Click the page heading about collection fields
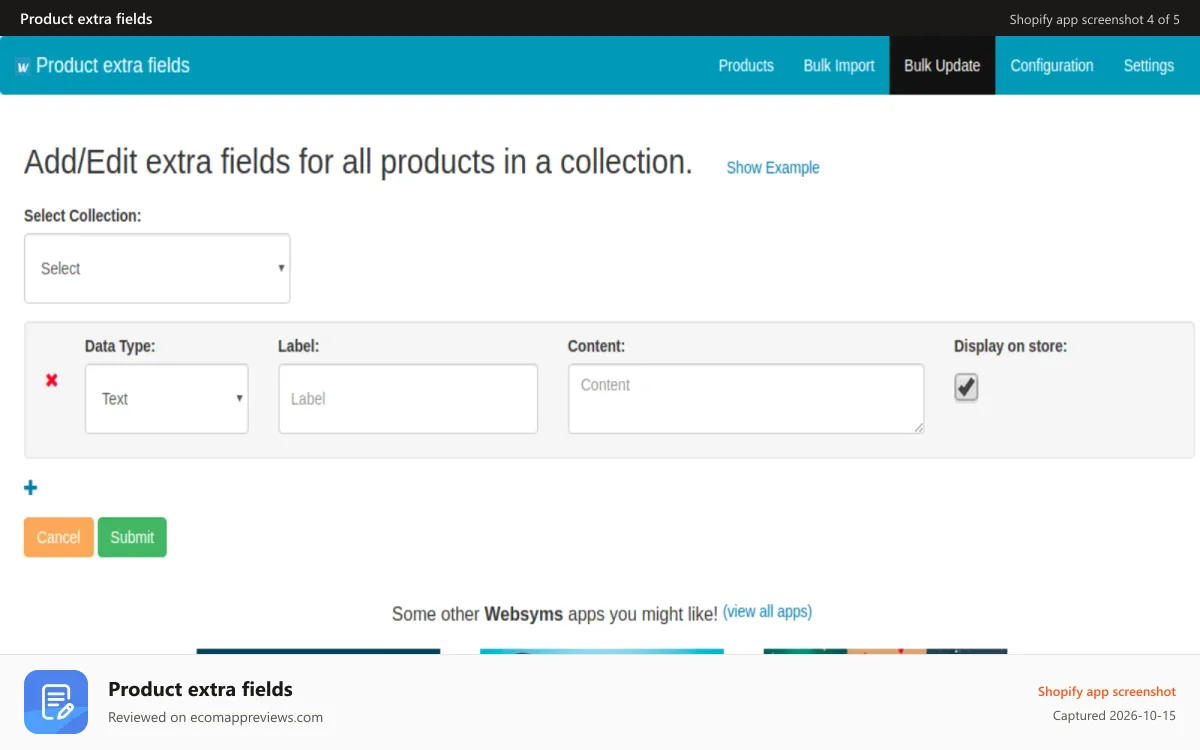Screen dimensions: 1200x750 coord(358,162)
